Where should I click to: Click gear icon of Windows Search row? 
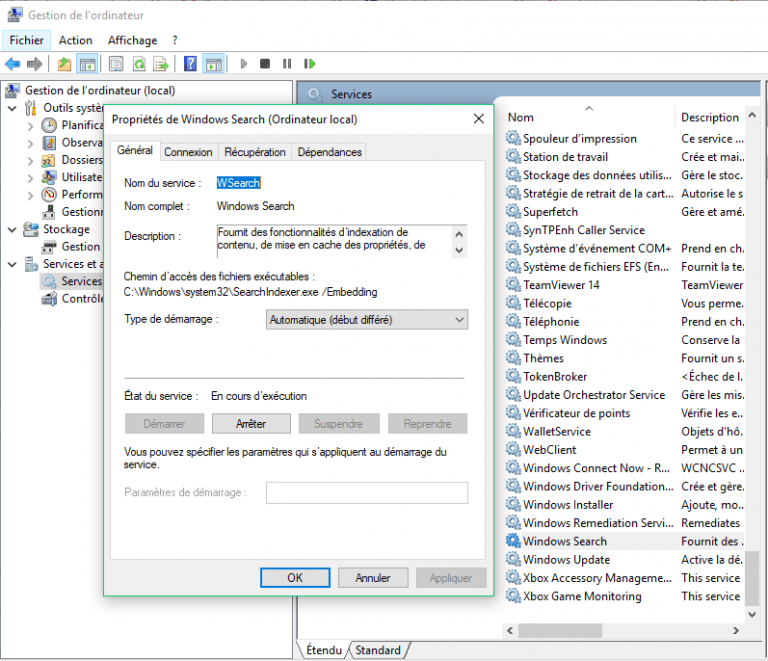[513, 541]
